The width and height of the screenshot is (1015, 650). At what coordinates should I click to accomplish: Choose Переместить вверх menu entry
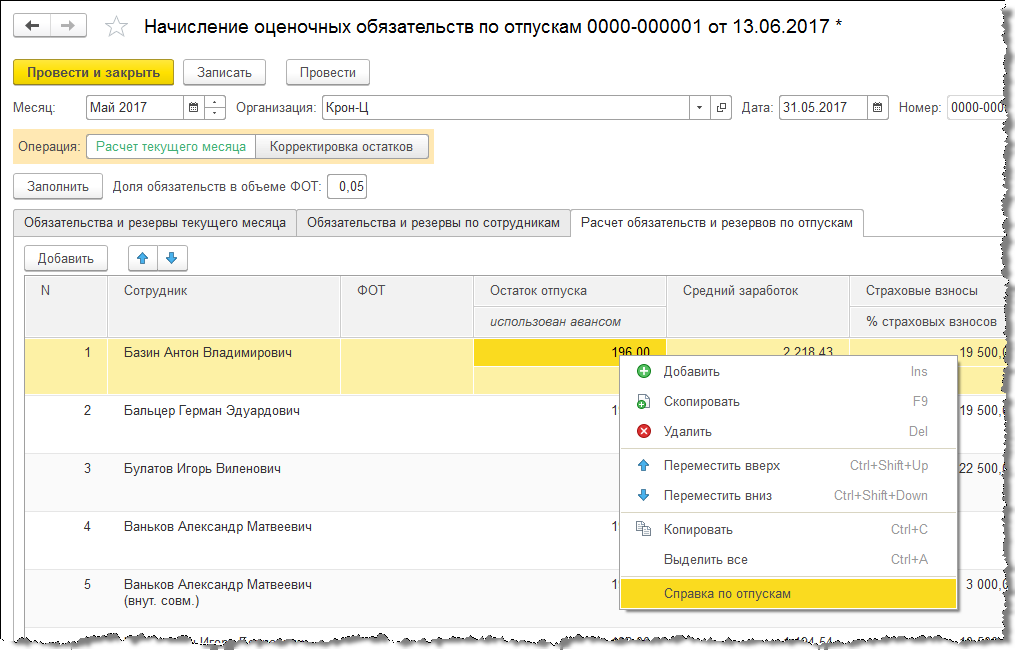coord(788,465)
